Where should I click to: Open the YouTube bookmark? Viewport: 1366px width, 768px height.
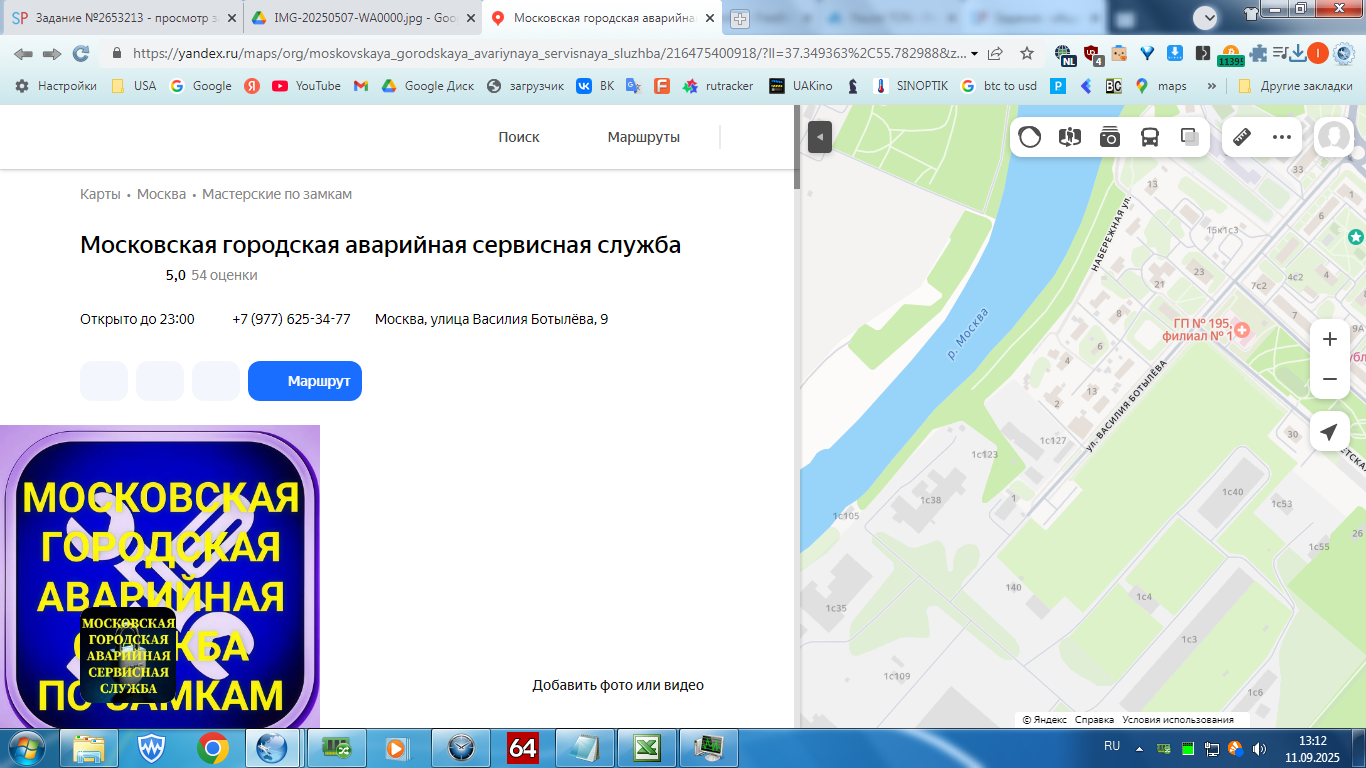306,86
